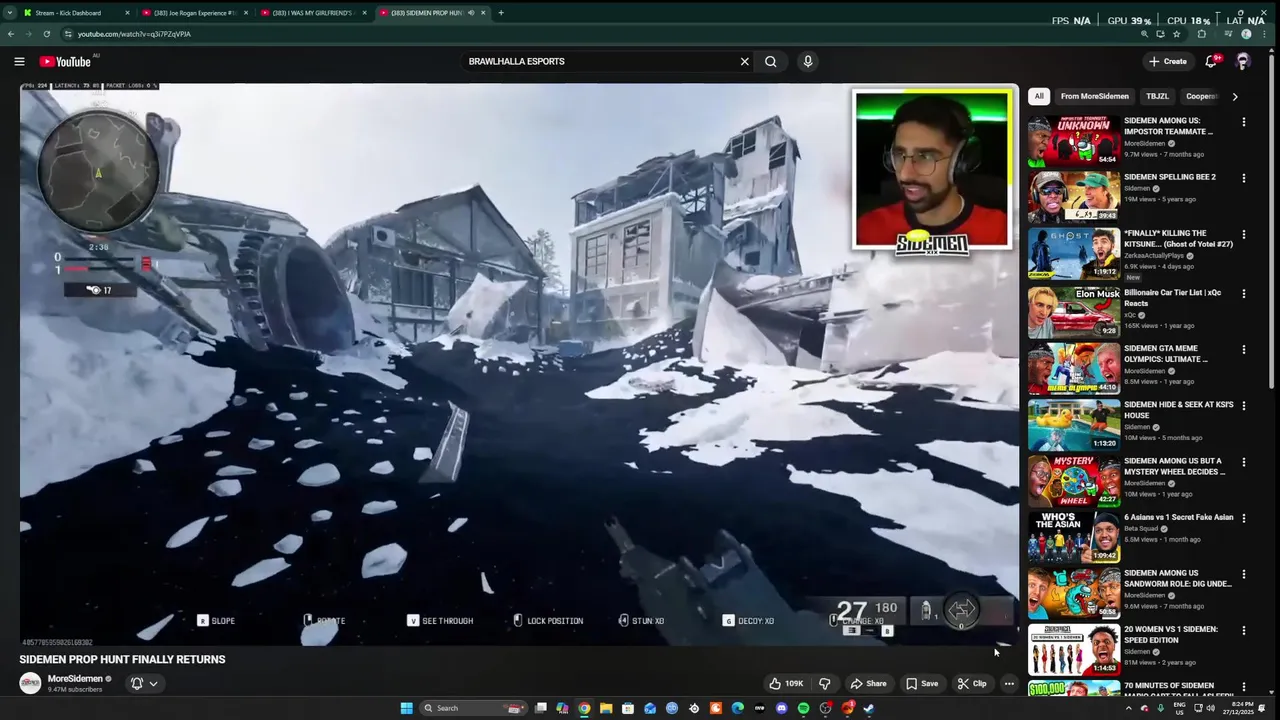The width and height of the screenshot is (1280, 720).
Task: Open the MoreSidemen channel avatar
Action: (x=30, y=683)
